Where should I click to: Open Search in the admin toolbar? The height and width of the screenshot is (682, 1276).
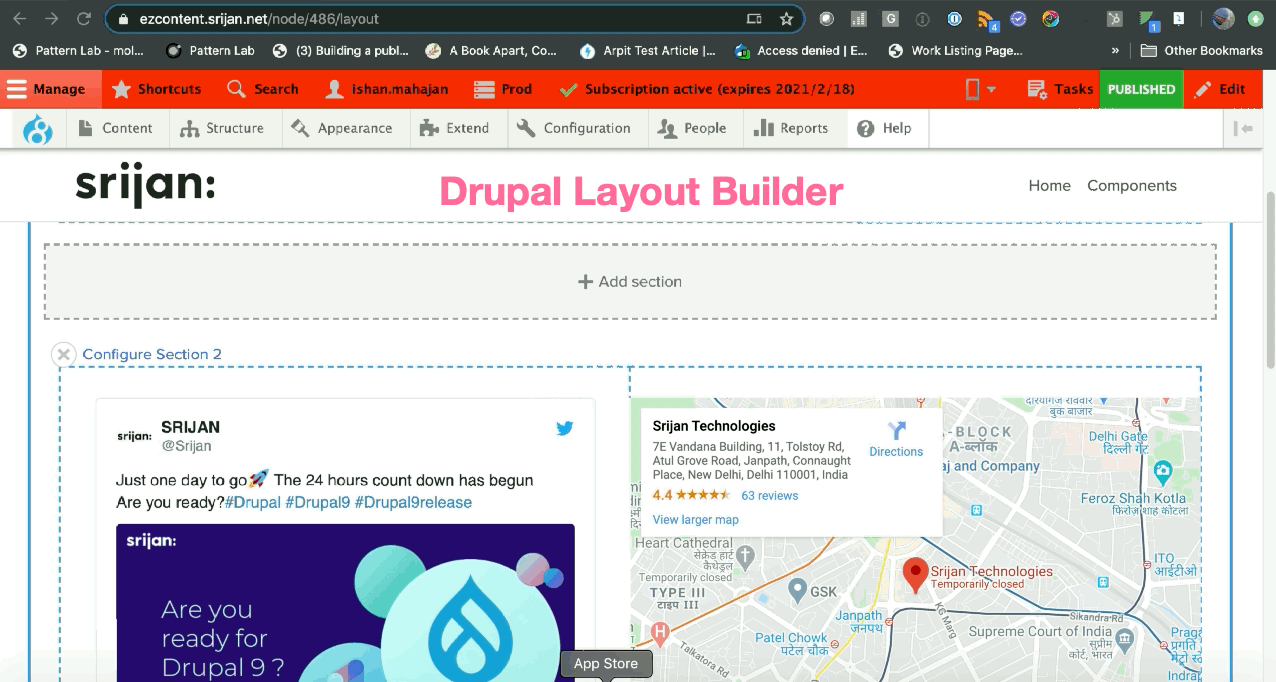click(263, 89)
